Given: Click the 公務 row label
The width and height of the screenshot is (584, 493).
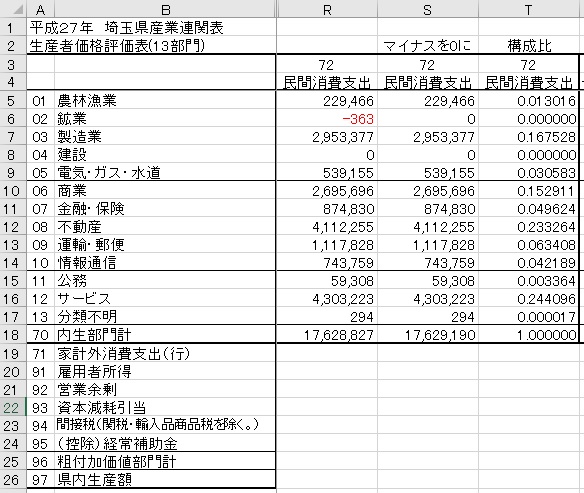Looking at the screenshot, I should (x=72, y=281).
